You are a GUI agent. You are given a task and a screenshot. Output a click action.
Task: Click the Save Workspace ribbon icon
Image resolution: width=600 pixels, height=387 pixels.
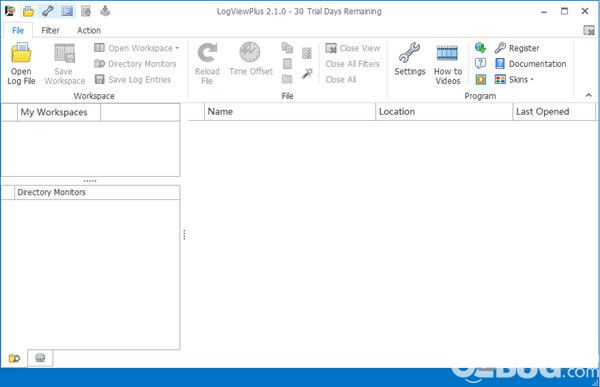(x=64, y=53)
